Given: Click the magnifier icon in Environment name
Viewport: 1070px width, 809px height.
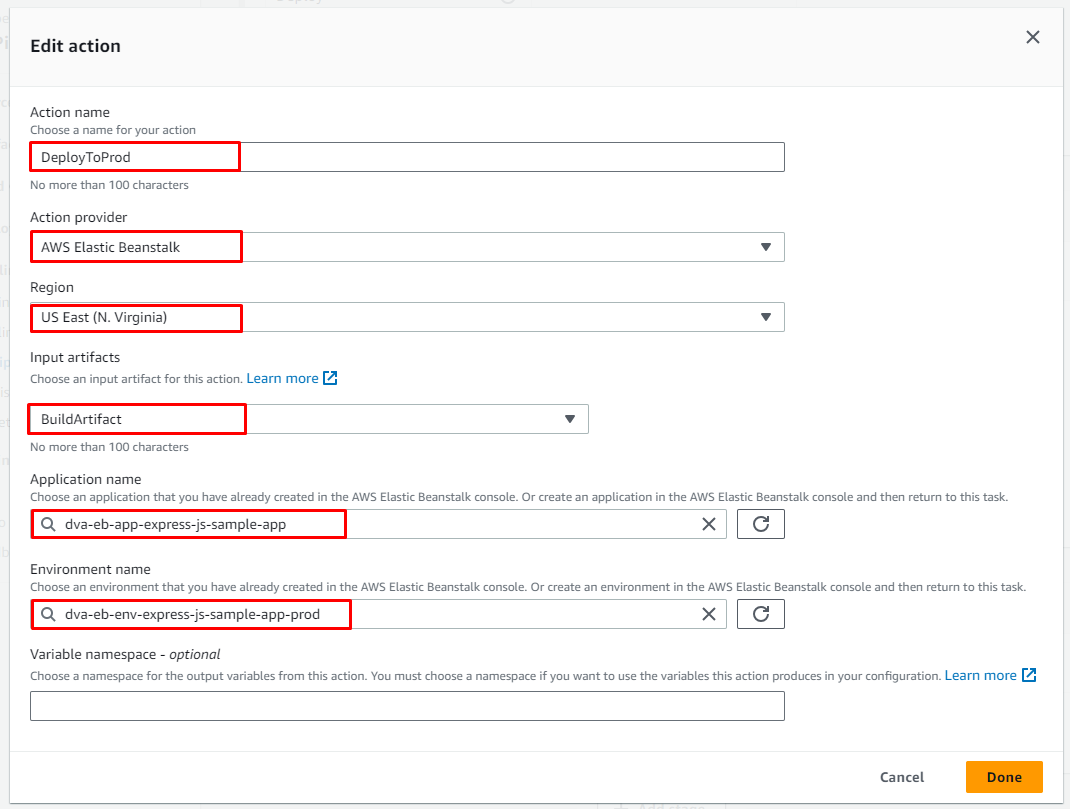Looking at the screenshot, I should click(48, 615).
